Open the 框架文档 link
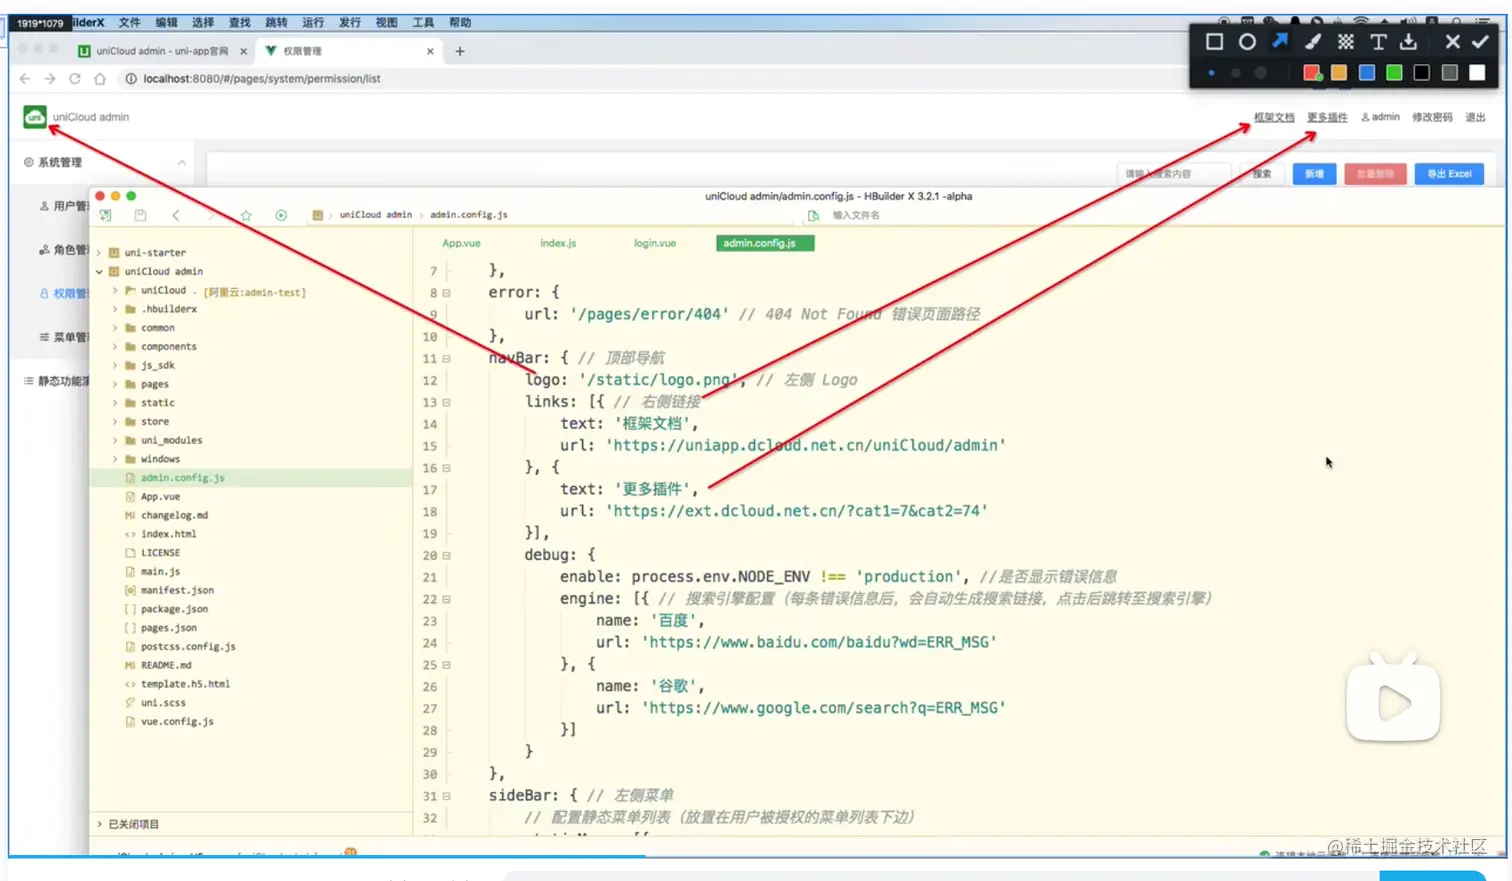 coord(1274,117)
